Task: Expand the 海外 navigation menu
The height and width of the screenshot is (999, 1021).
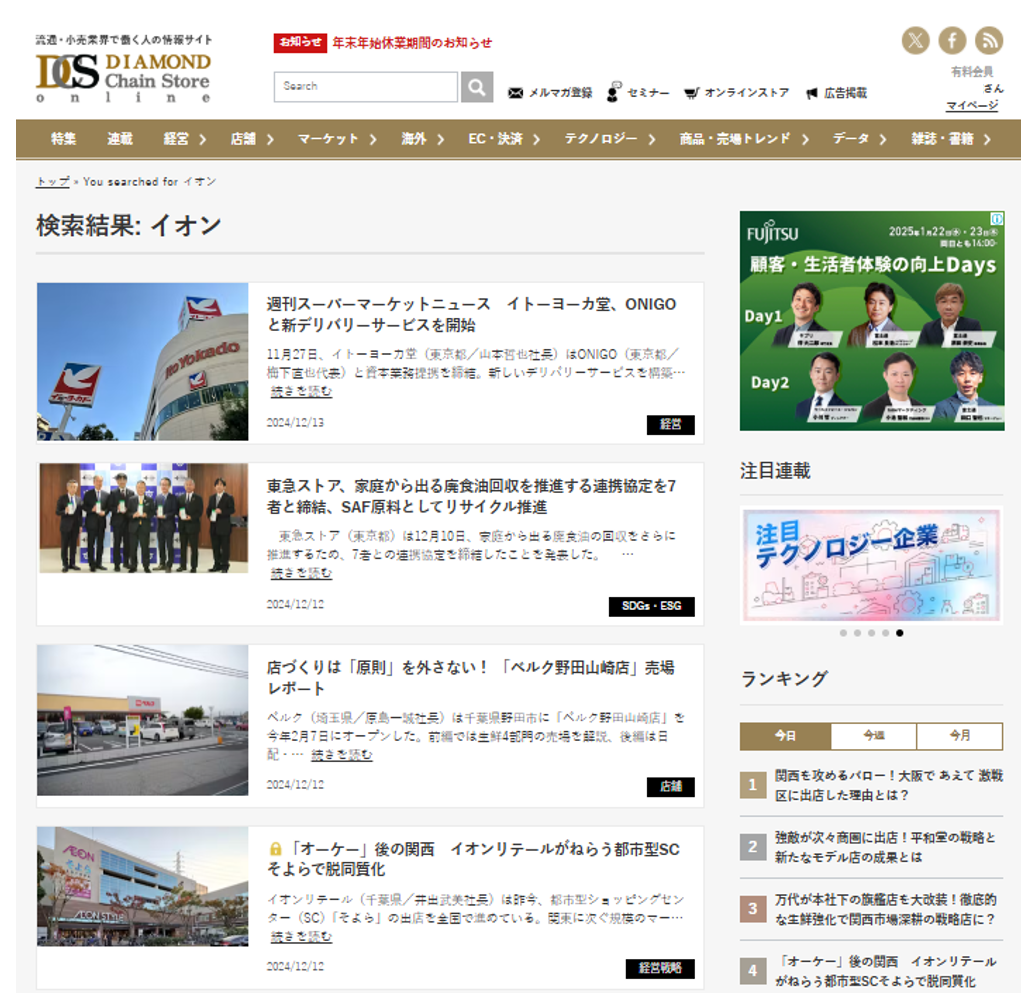Action: 421,139
